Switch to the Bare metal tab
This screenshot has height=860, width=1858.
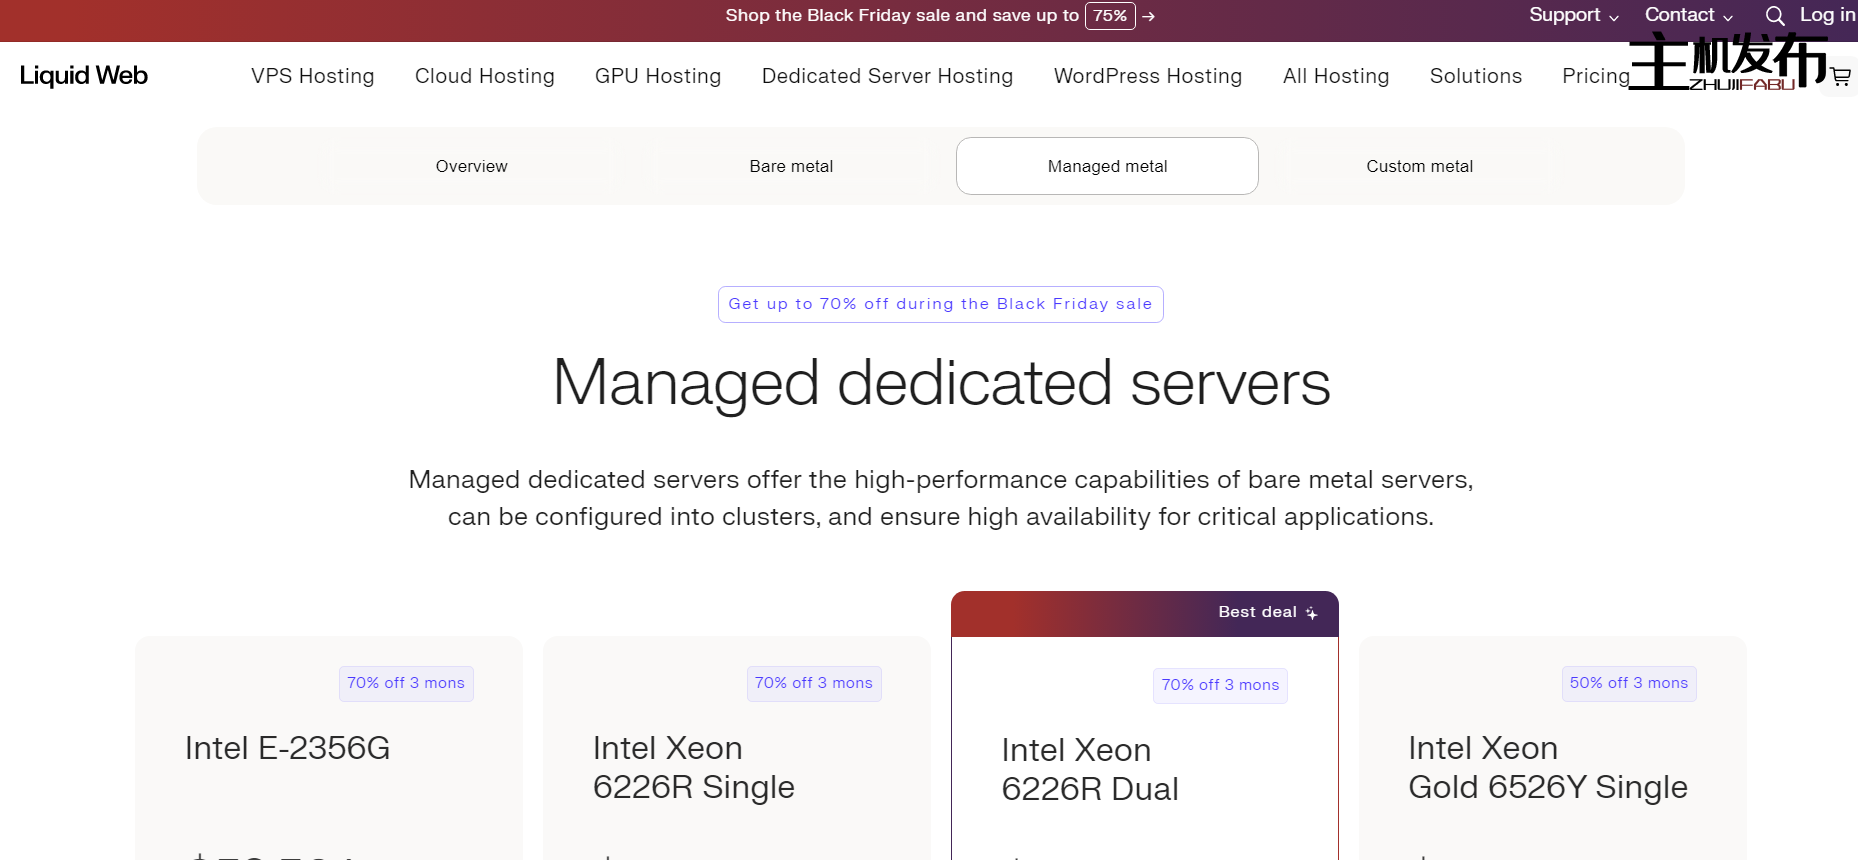[x=790, y=166]
